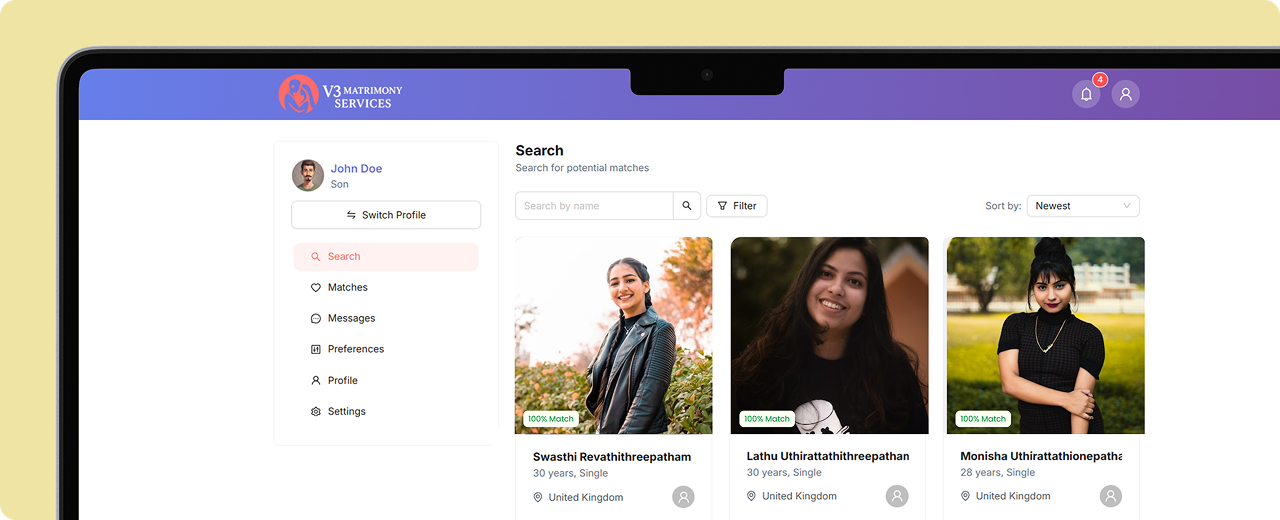Click the notification count badge showing 4
The image size is (1280, 520).
(1100, 80)
